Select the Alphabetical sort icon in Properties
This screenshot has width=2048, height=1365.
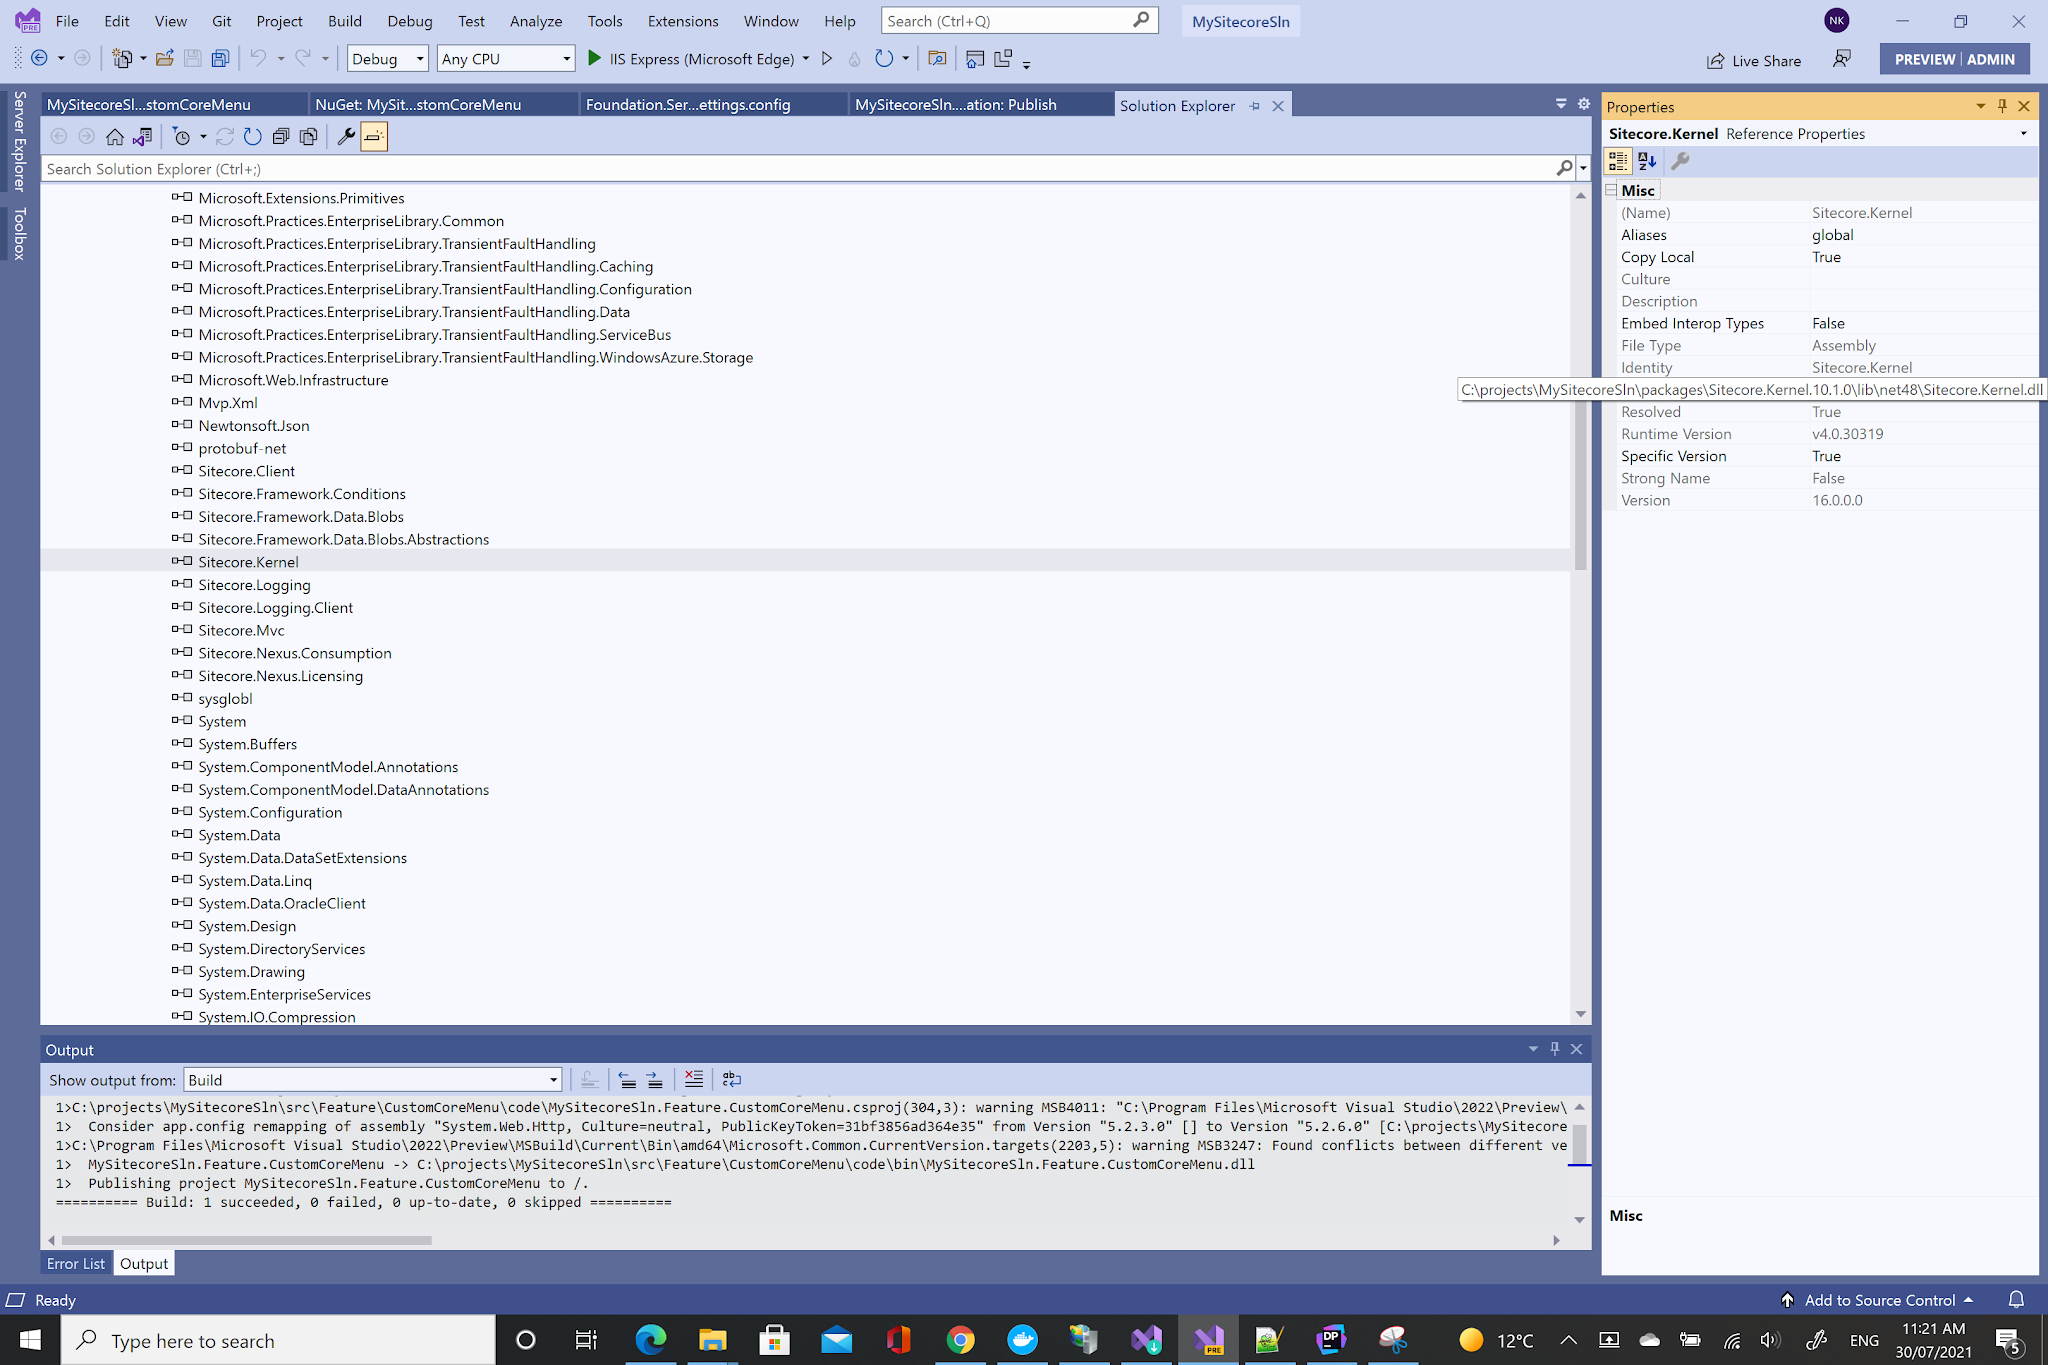pyautogui.click(x=1647, y=161)
